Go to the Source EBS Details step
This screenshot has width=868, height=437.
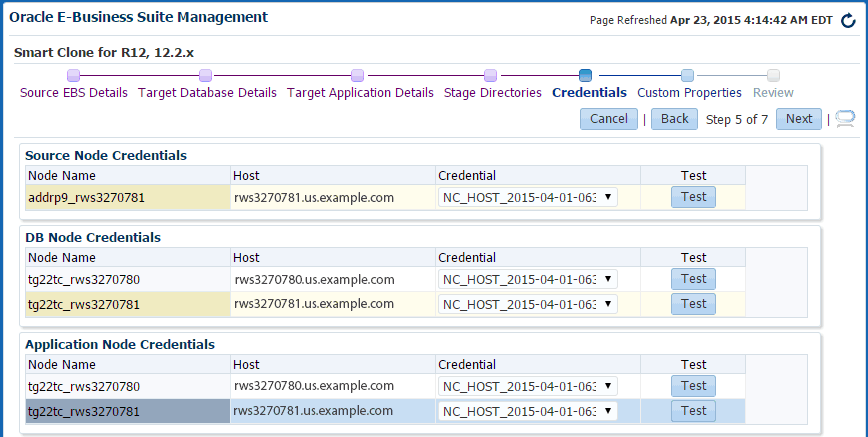(74, 92)
